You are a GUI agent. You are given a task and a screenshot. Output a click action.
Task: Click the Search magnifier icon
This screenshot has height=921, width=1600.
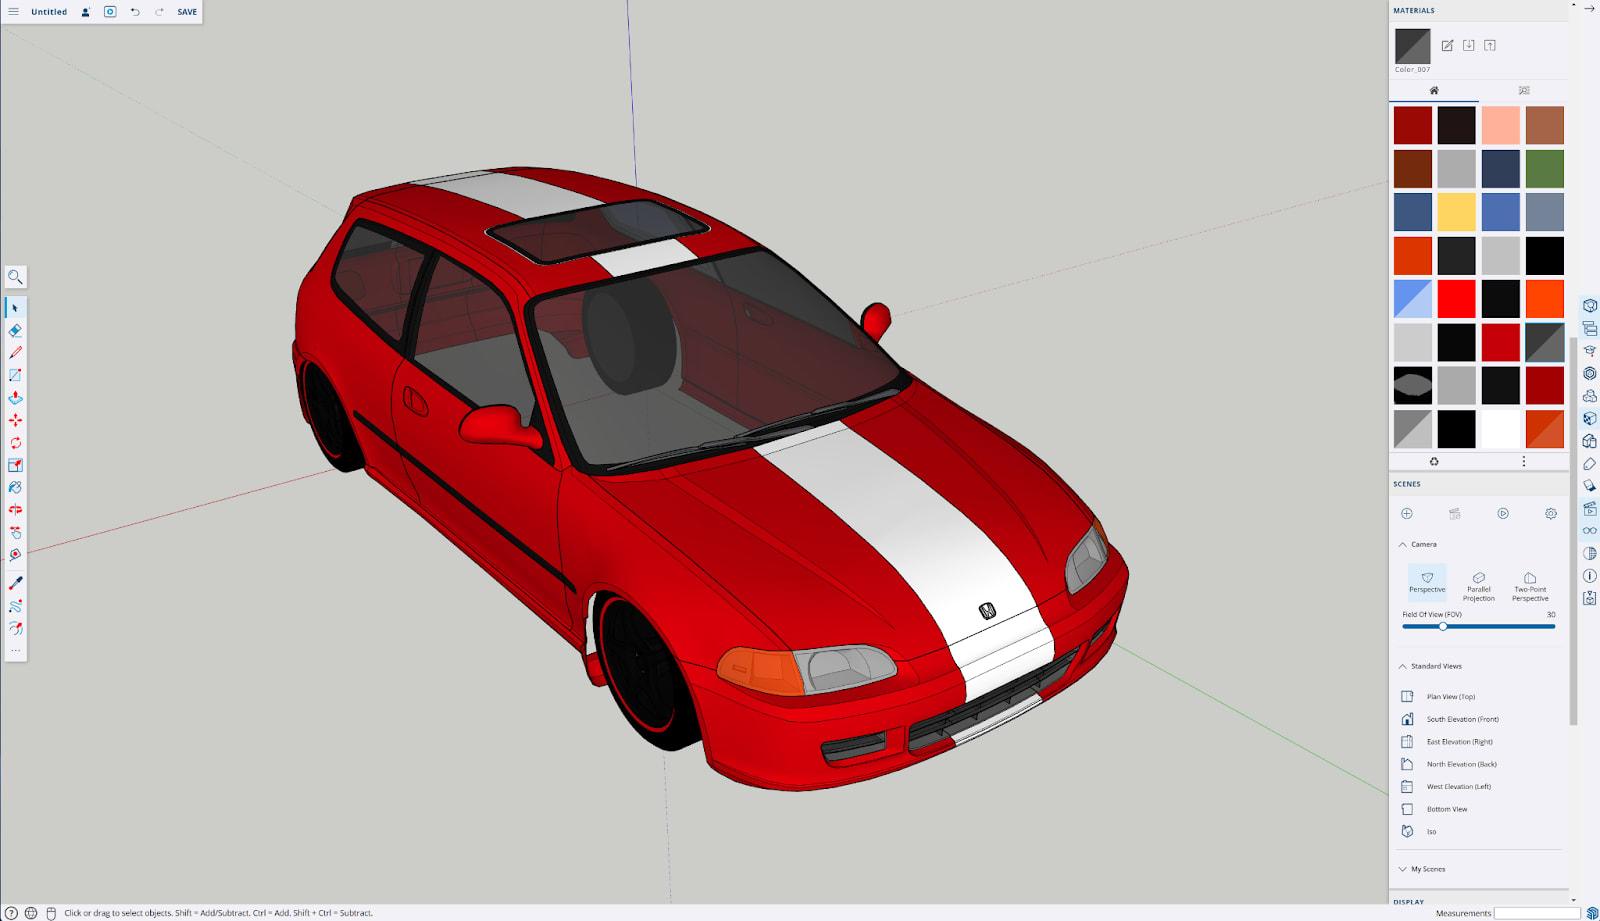(x=15, y=277)
